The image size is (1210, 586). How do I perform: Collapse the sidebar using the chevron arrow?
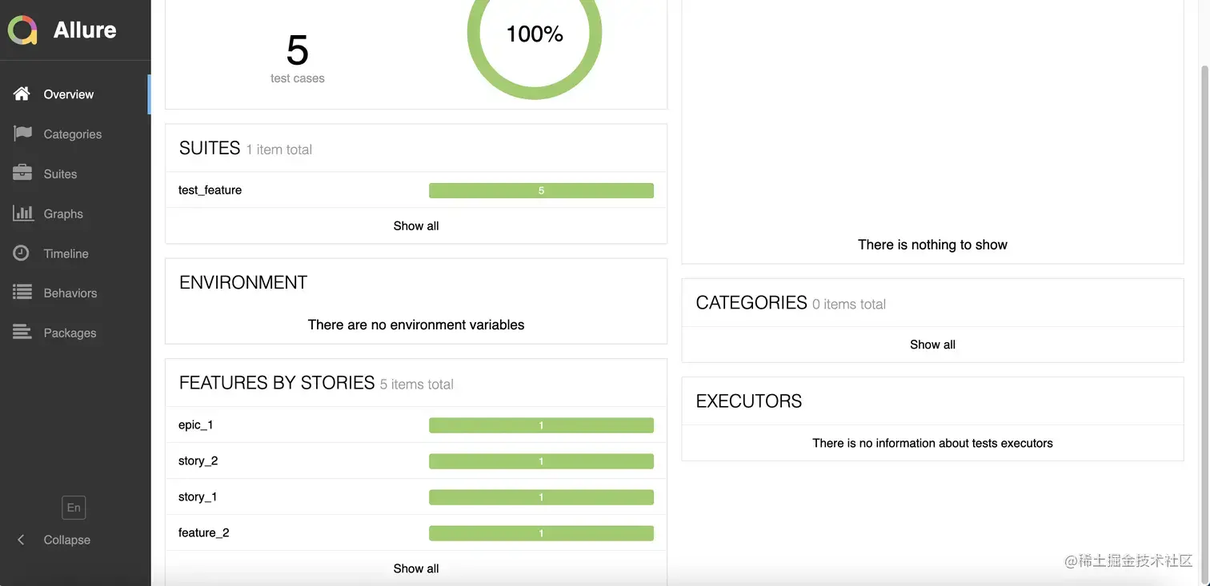coord(21,540)
